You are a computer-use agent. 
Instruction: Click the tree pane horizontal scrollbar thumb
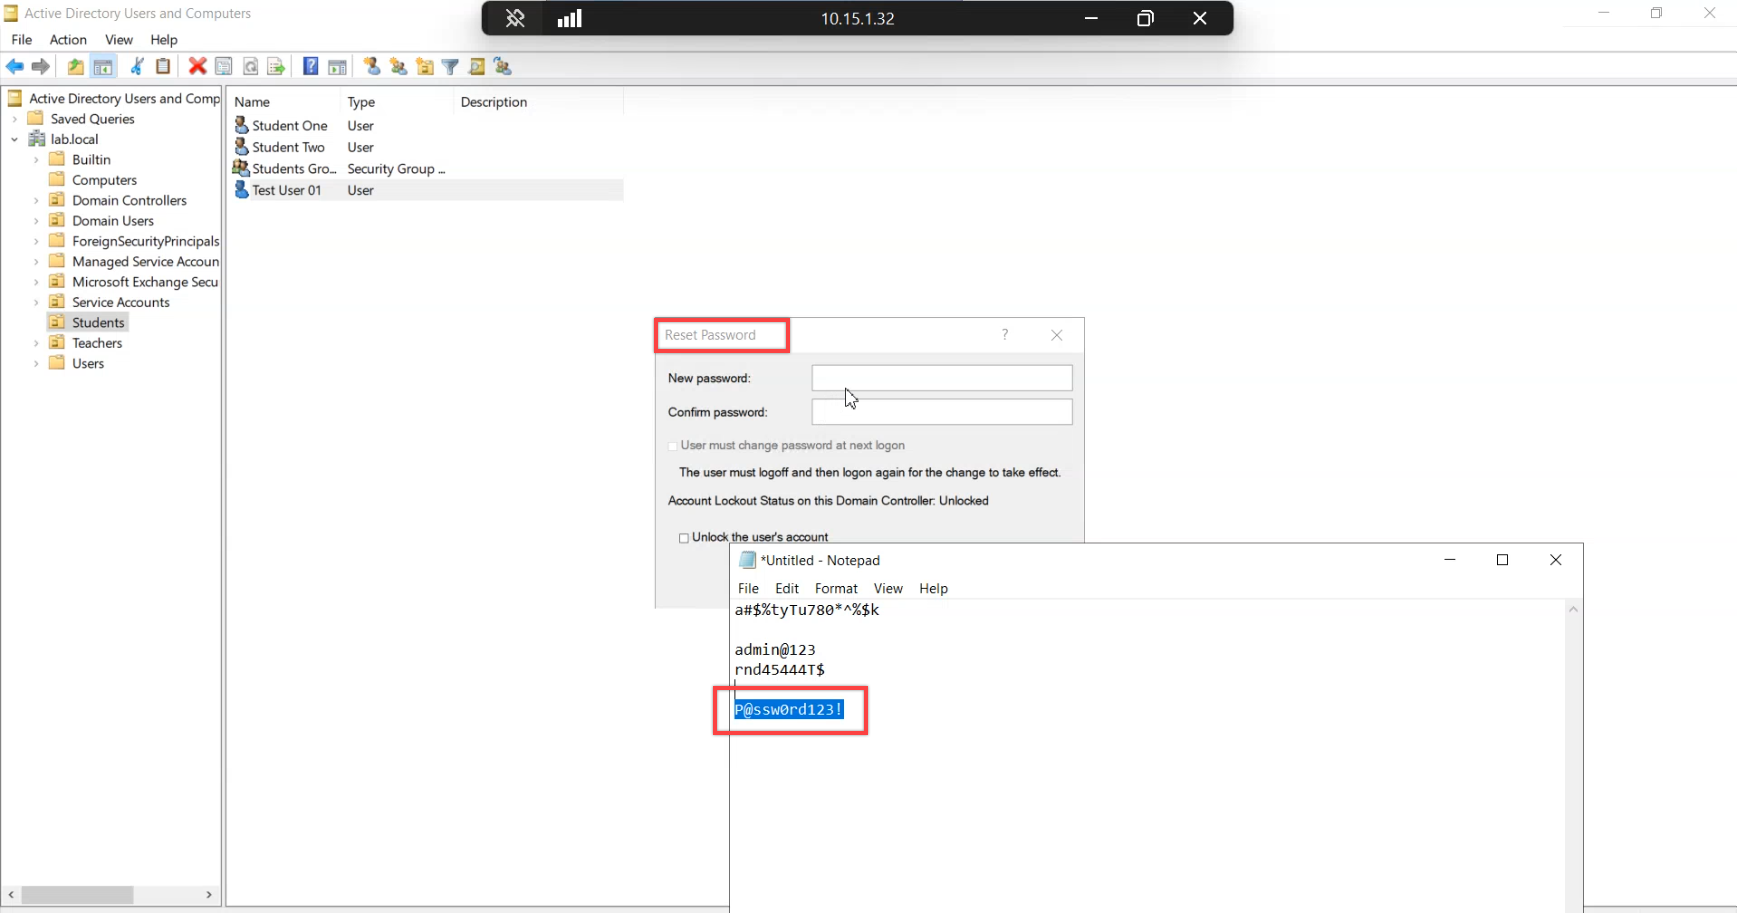click(x=77, y=894)
